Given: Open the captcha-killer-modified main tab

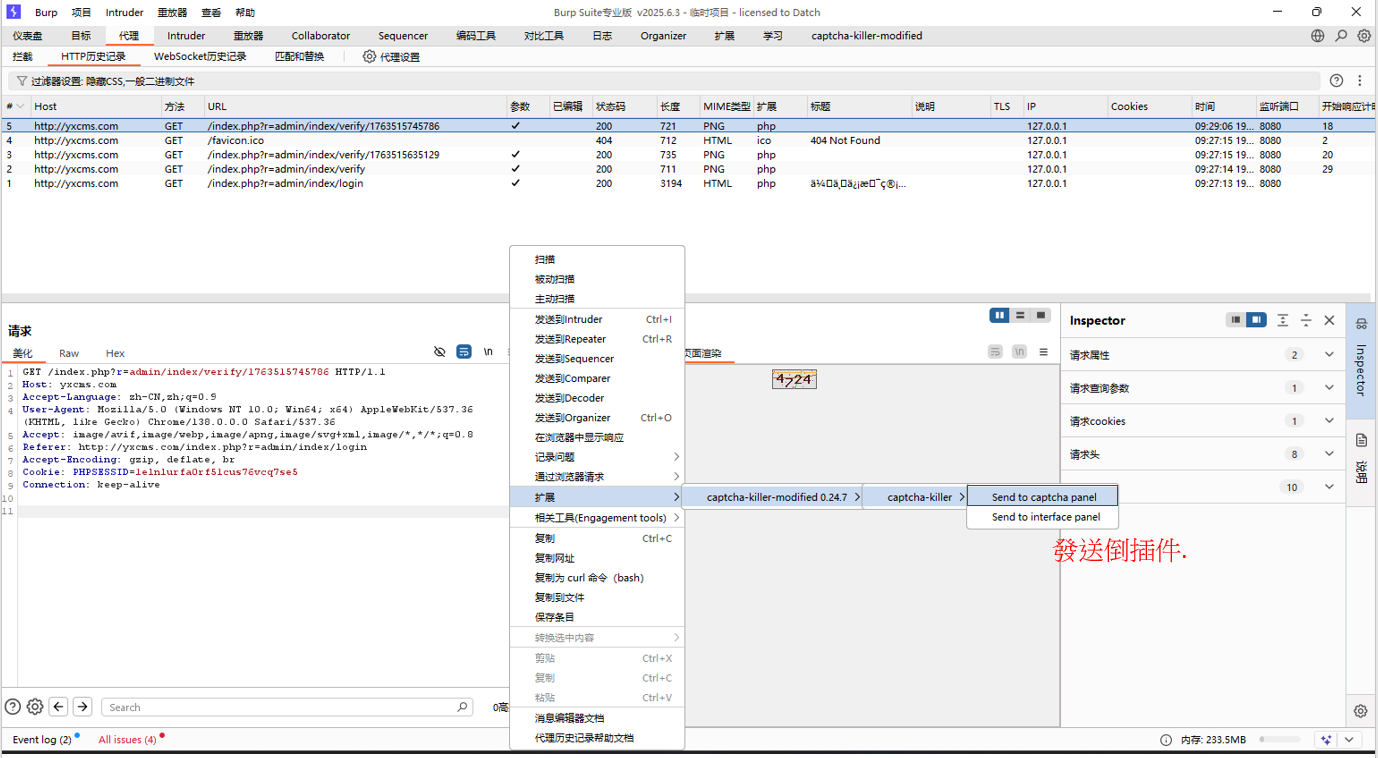Looking at the screenshot, I should pos(866,36).
